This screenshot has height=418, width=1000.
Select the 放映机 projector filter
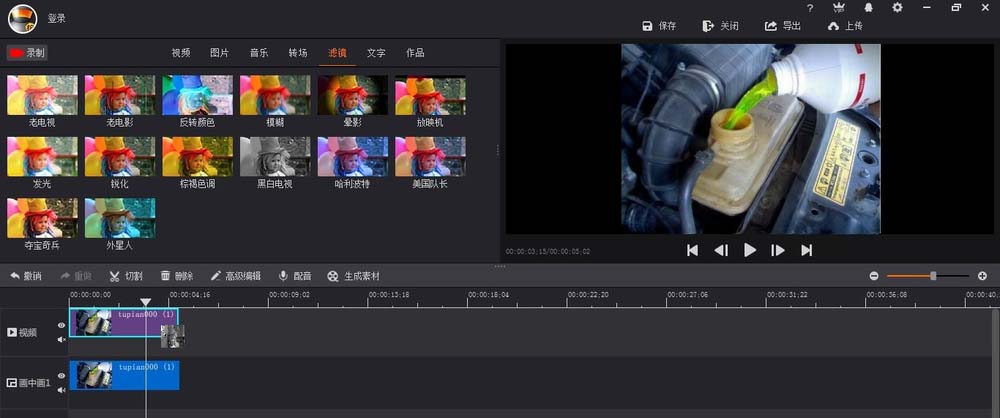[430, 95]
